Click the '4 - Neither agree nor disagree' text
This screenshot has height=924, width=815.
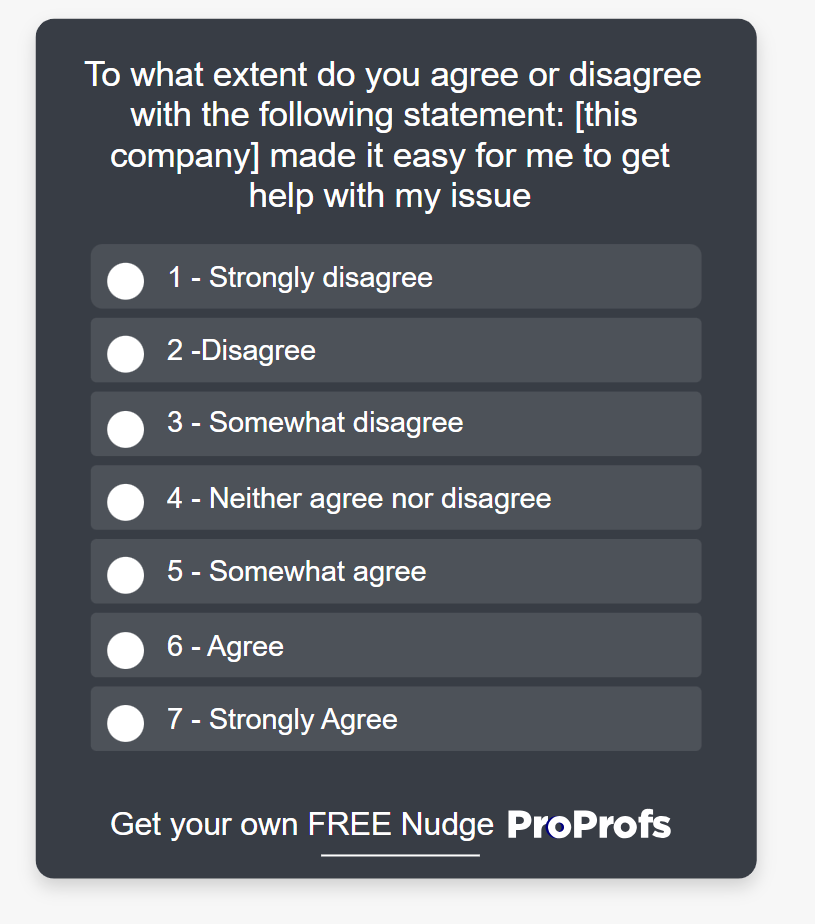(x=359, y=498)
